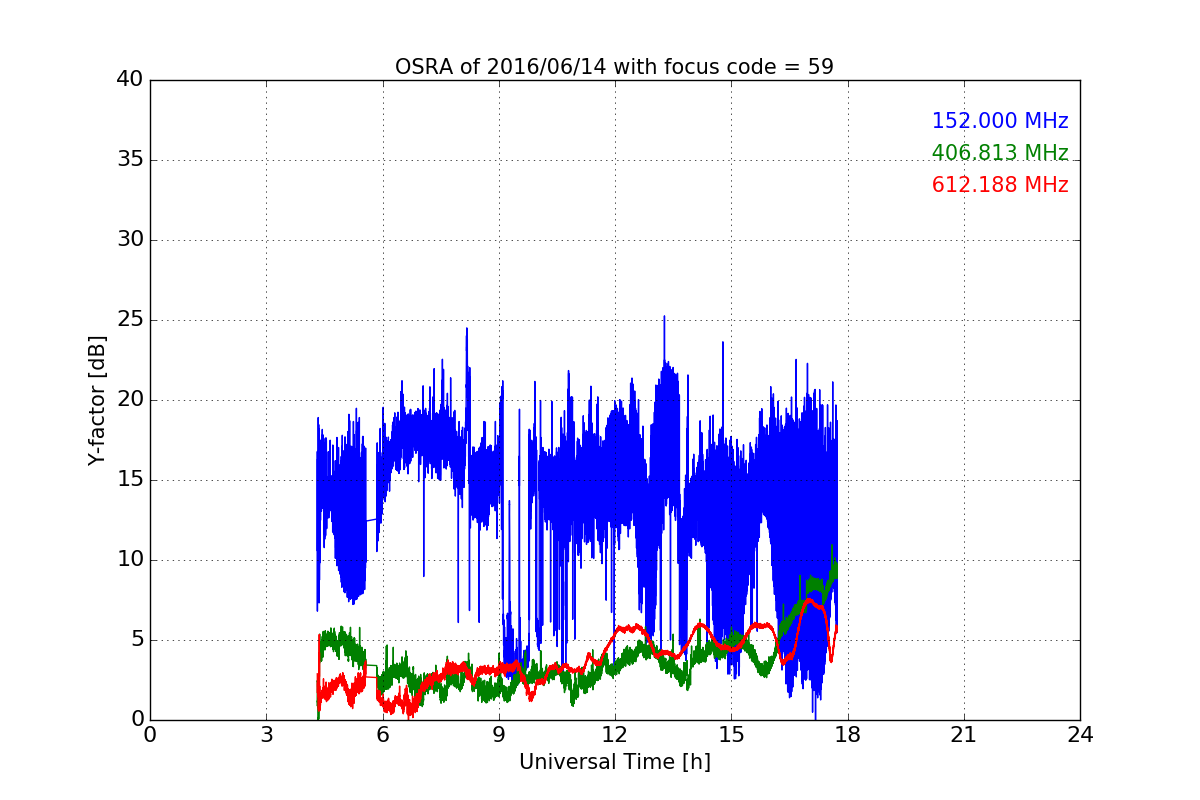Select the red 612.188 MHz legend label
The image size is (1200, 800).
(1000, 185)
